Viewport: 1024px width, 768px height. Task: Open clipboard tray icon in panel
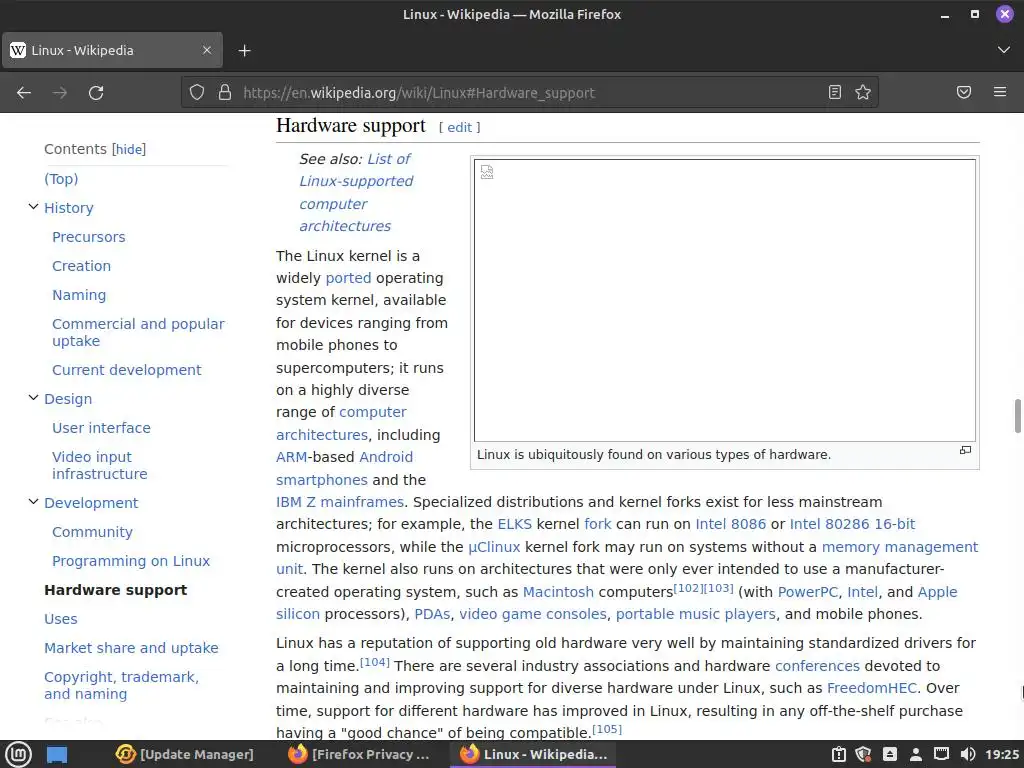pos(839,754)
